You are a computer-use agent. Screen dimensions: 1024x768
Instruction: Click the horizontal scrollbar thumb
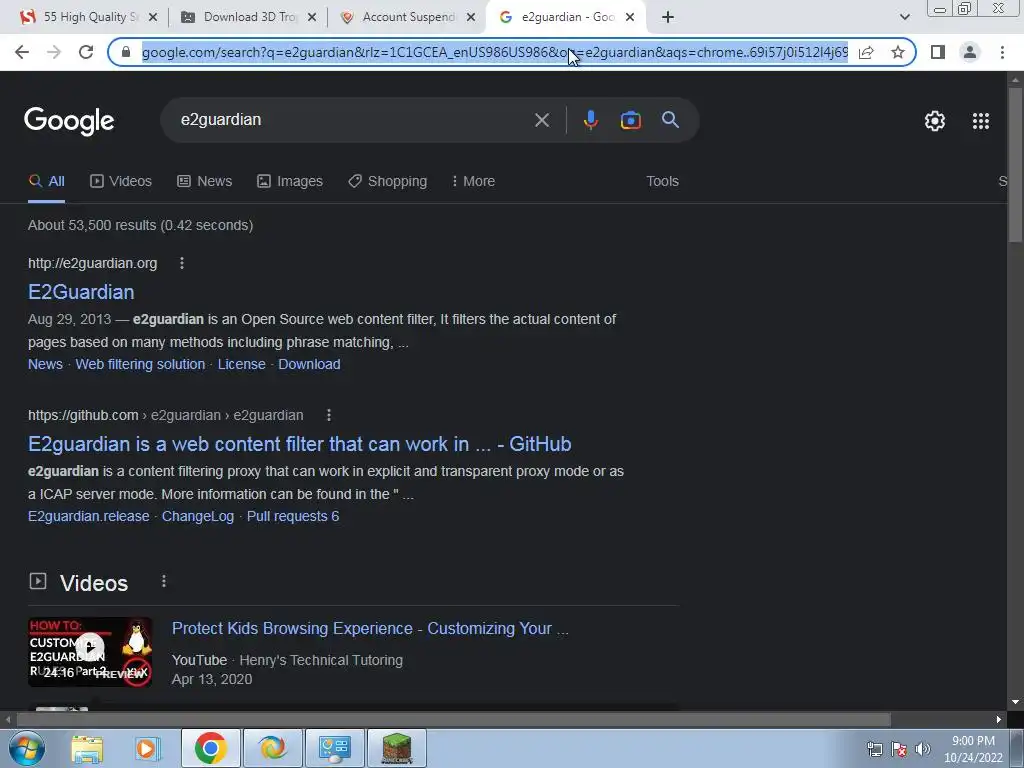[x=453, y=719]
